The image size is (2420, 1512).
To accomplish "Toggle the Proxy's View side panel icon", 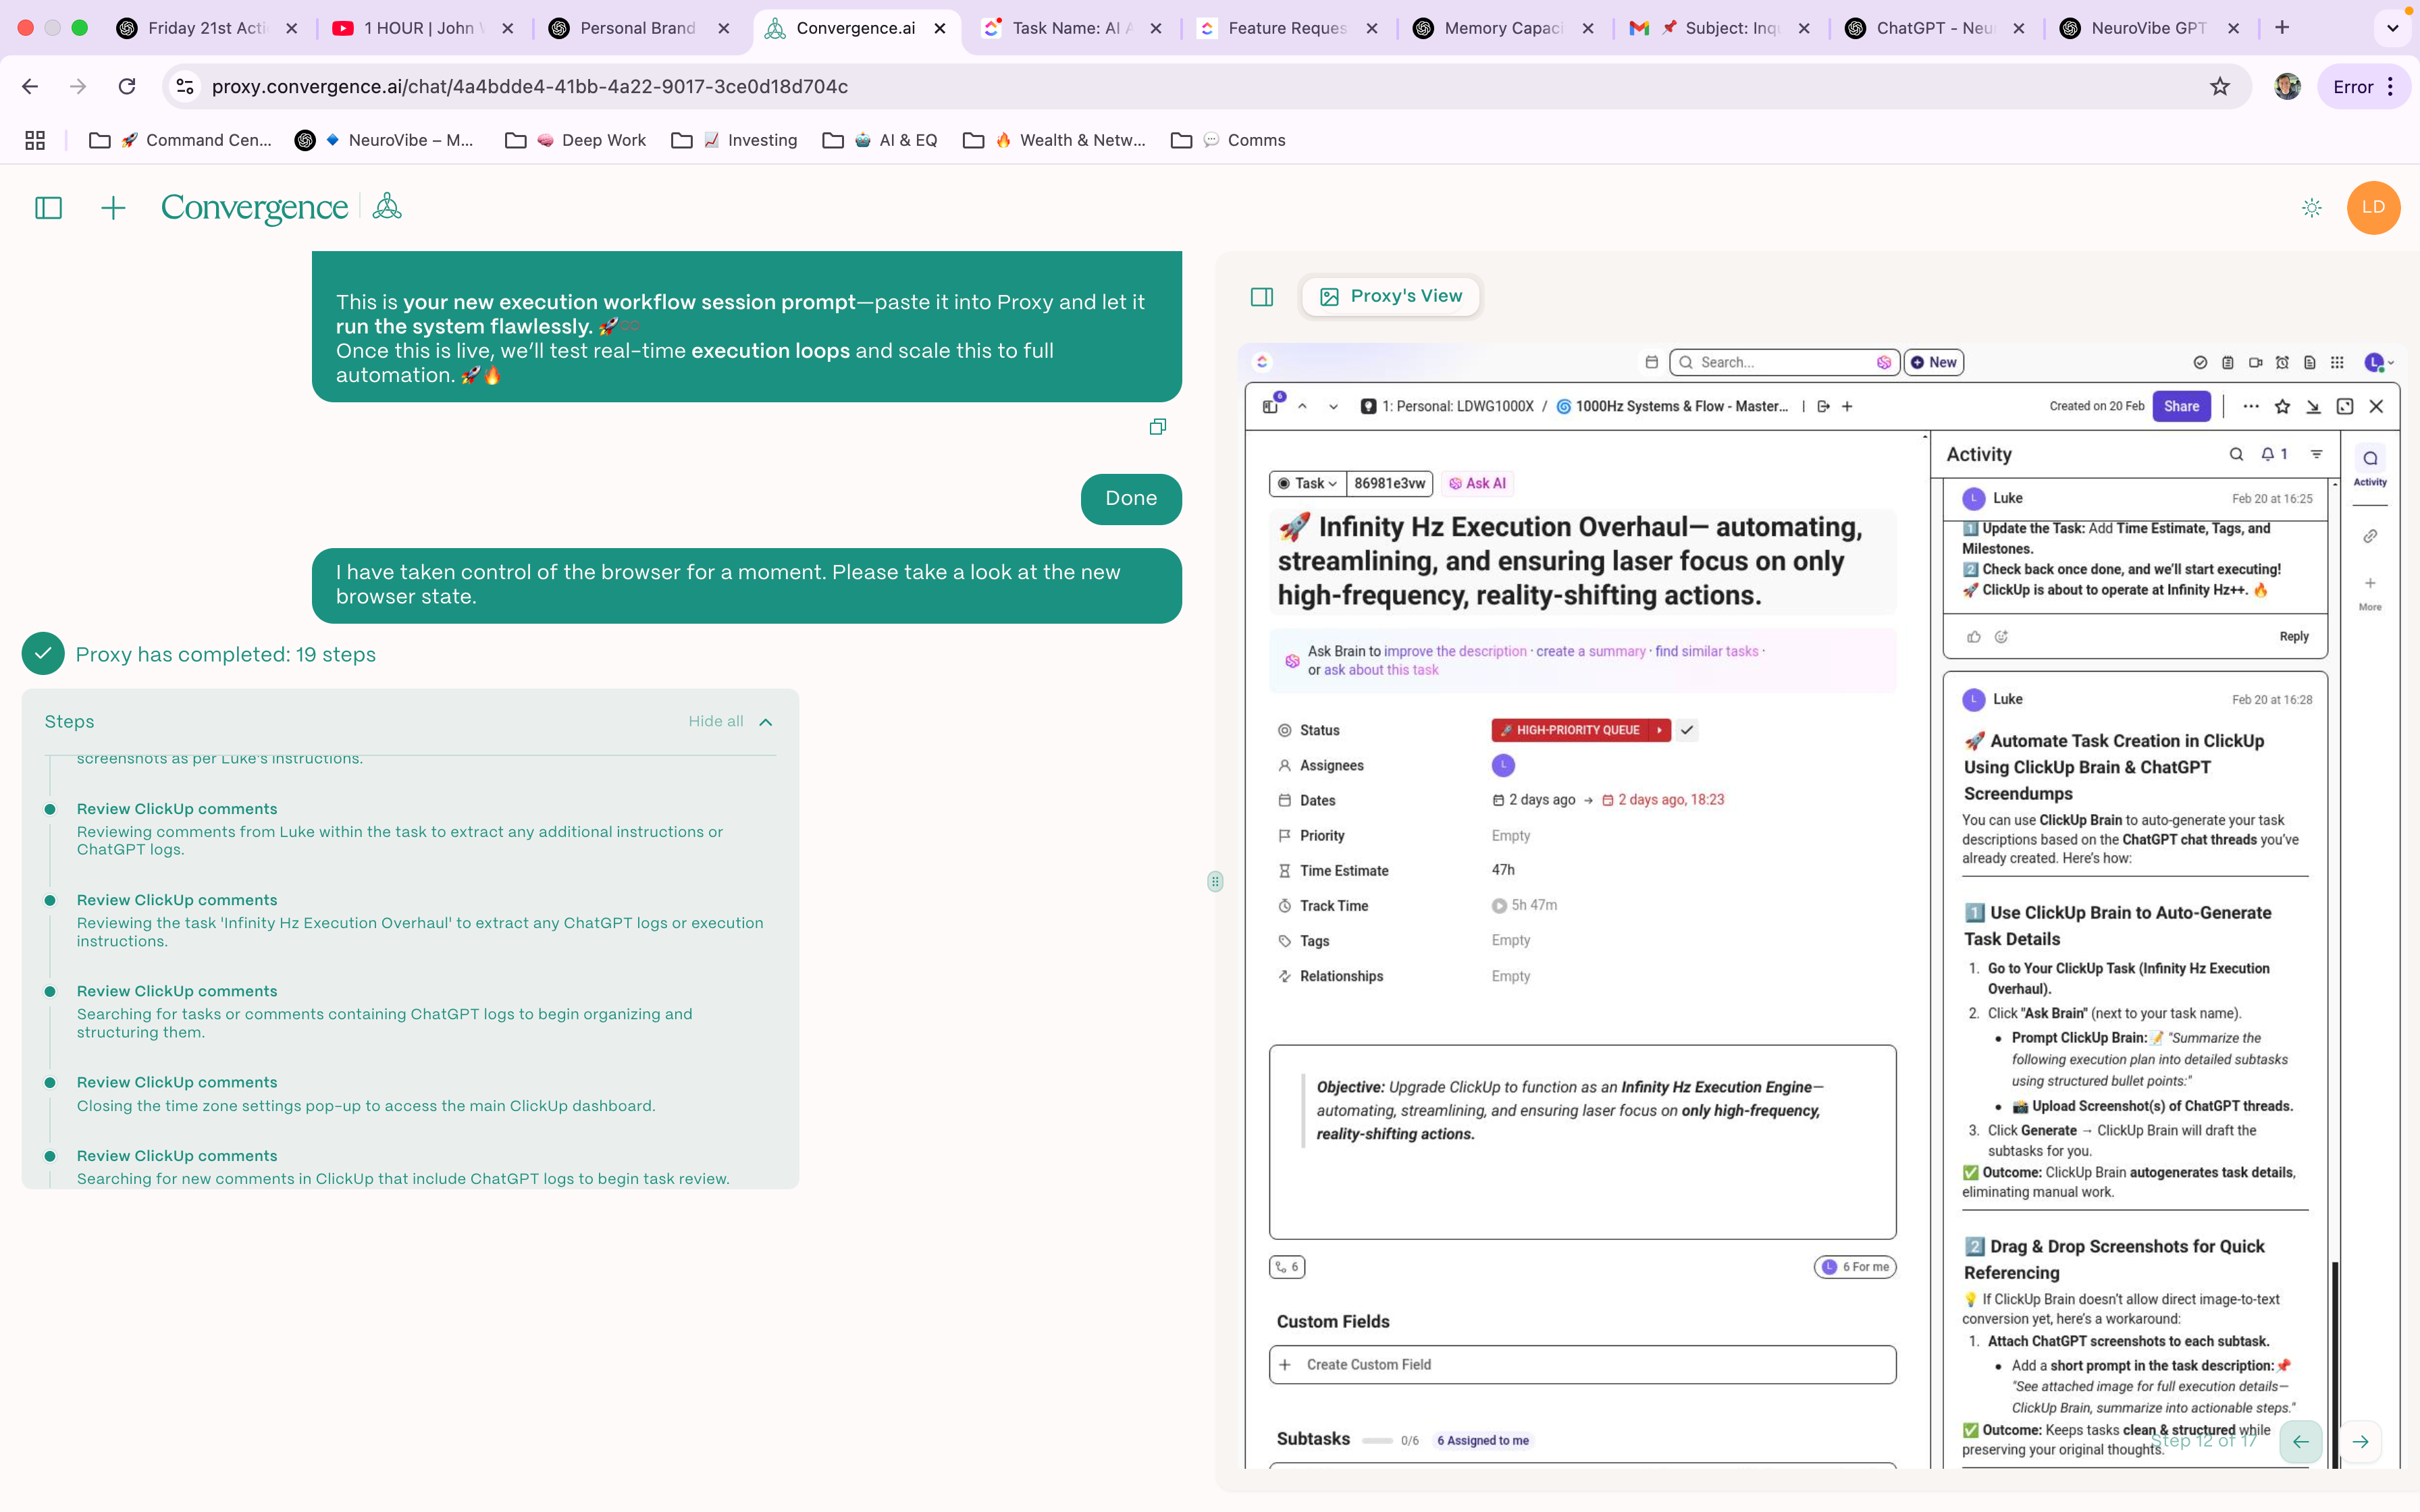I will coord(1262,296).
